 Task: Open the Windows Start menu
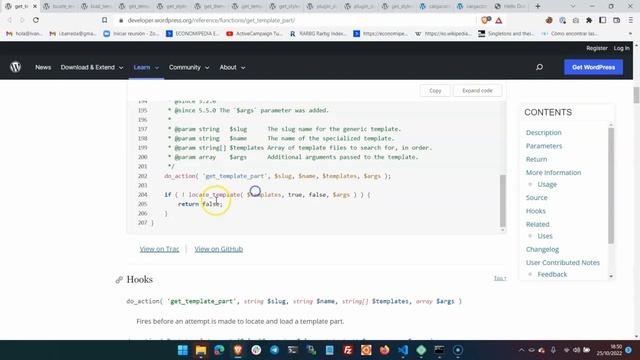182,350
